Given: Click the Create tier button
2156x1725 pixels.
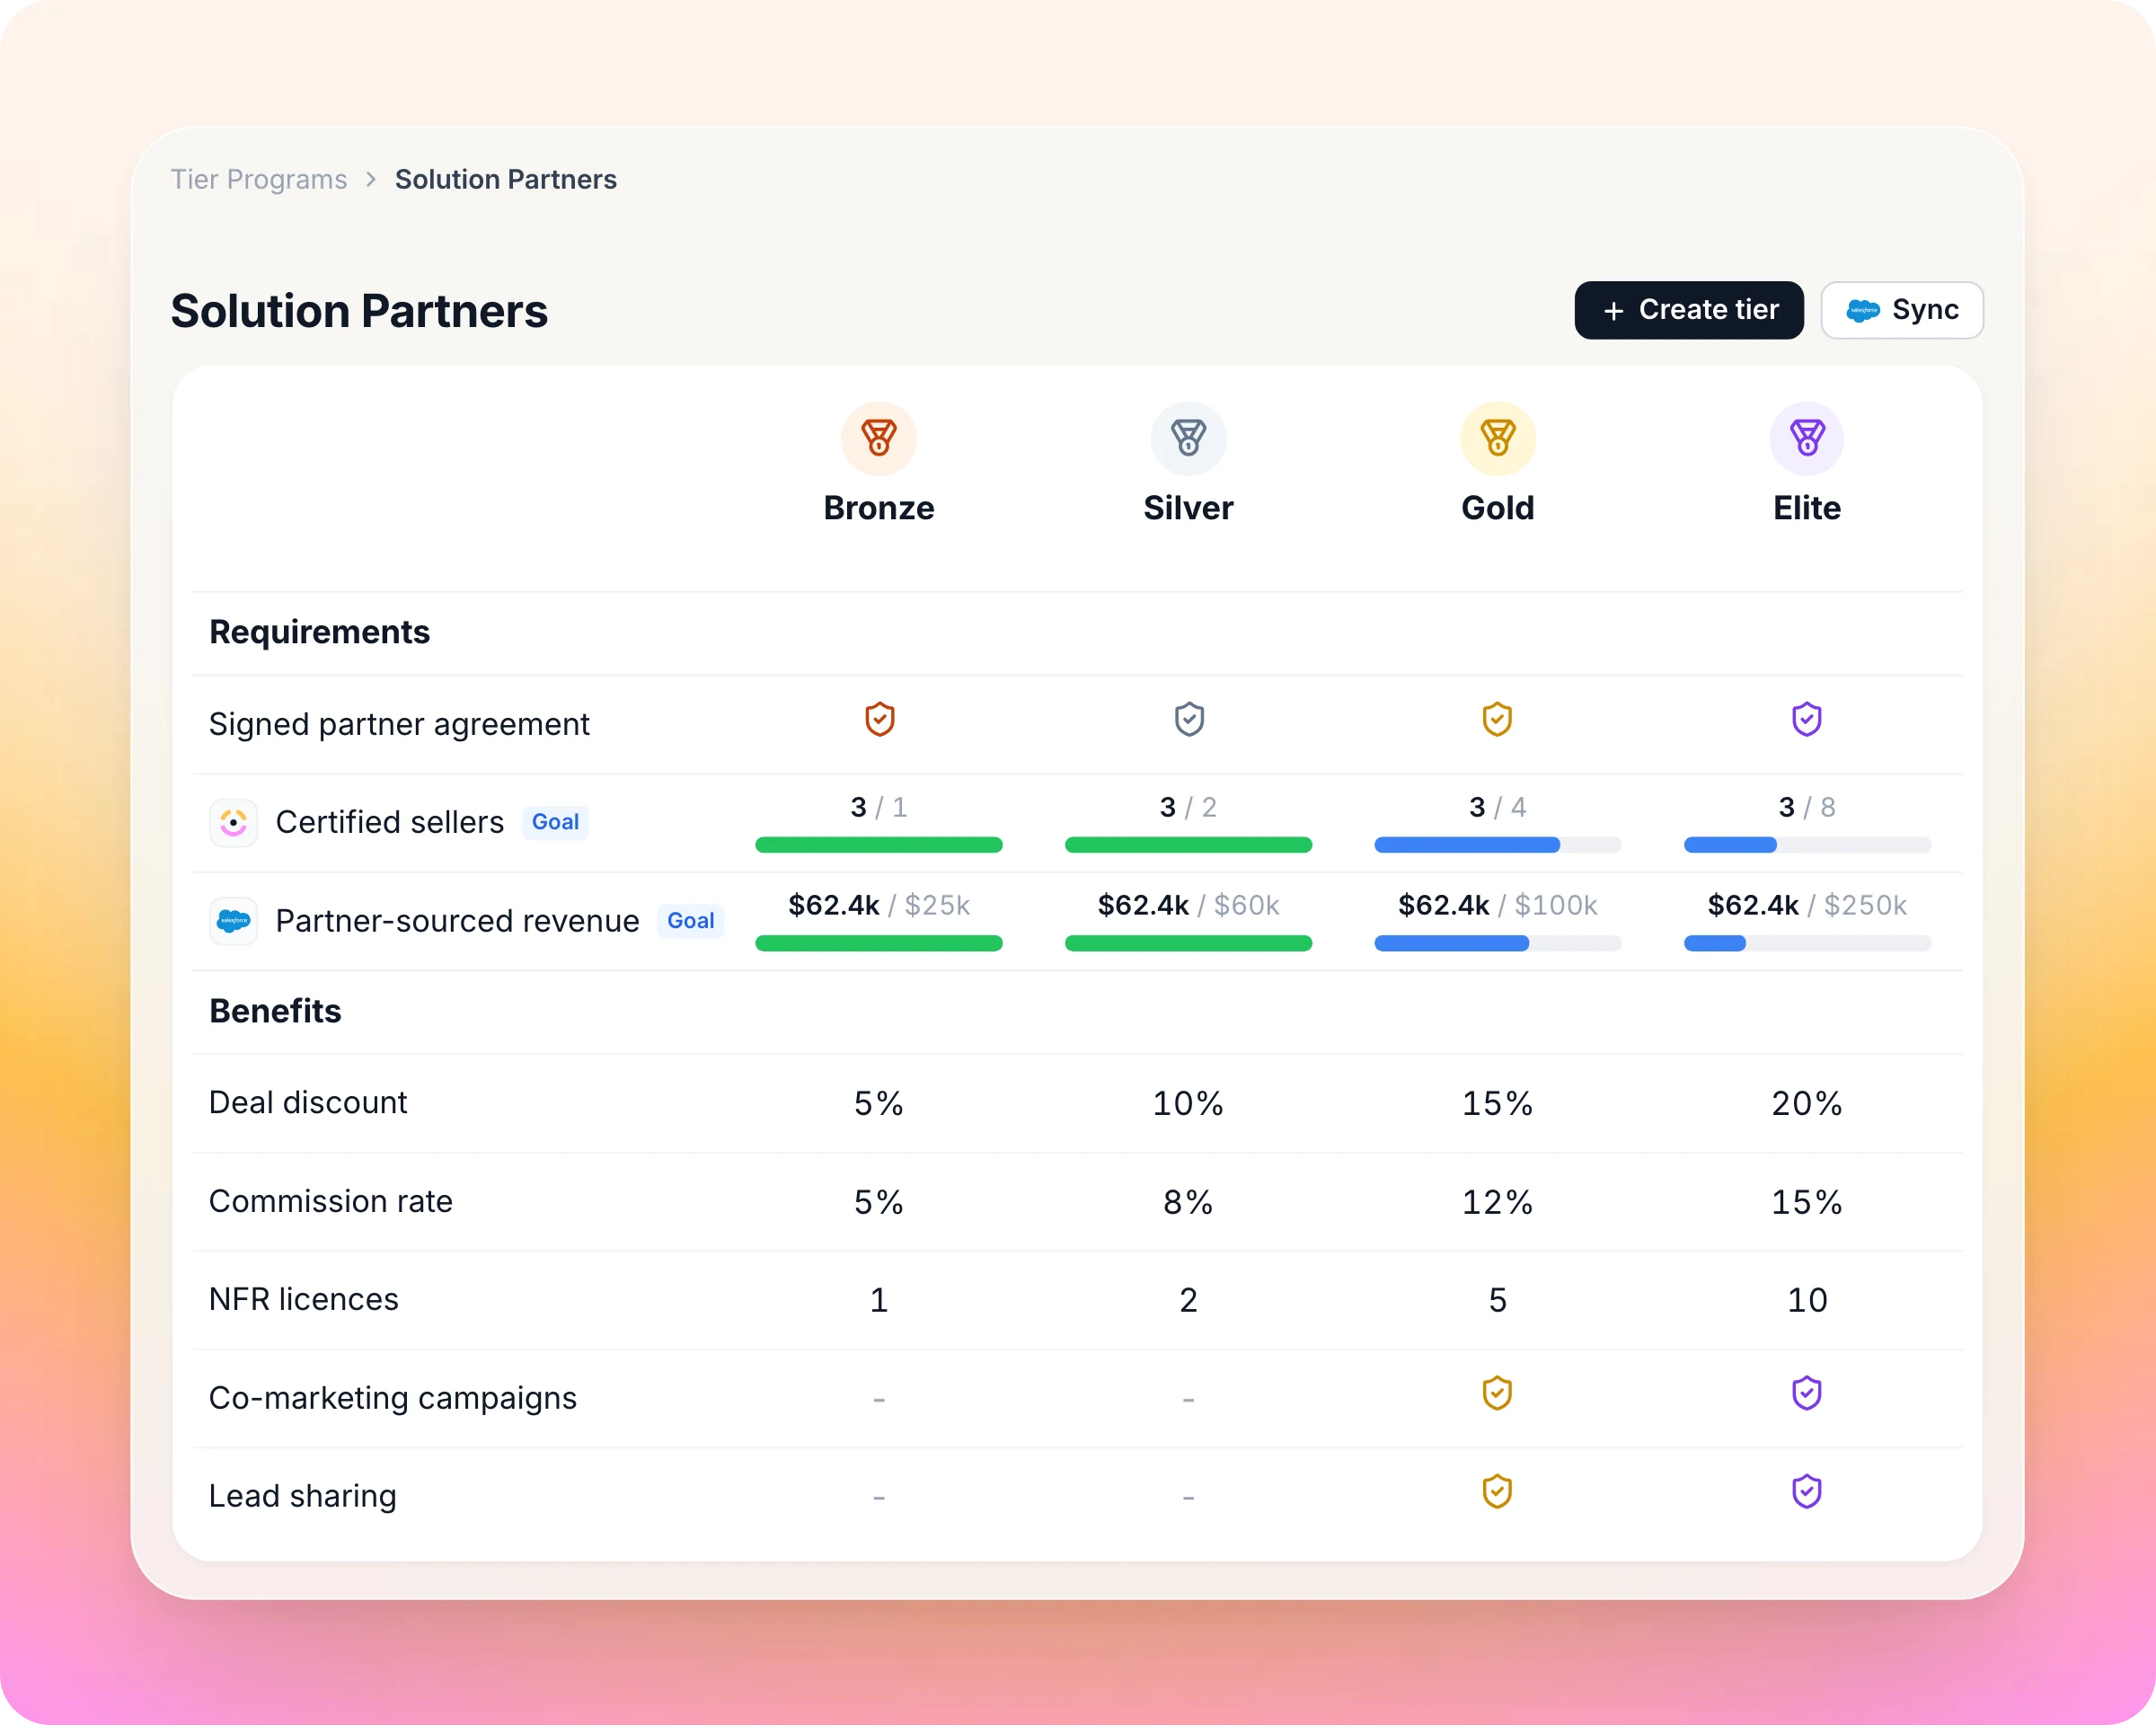Looking at the screenshot, I should [x=1688, y=310].
